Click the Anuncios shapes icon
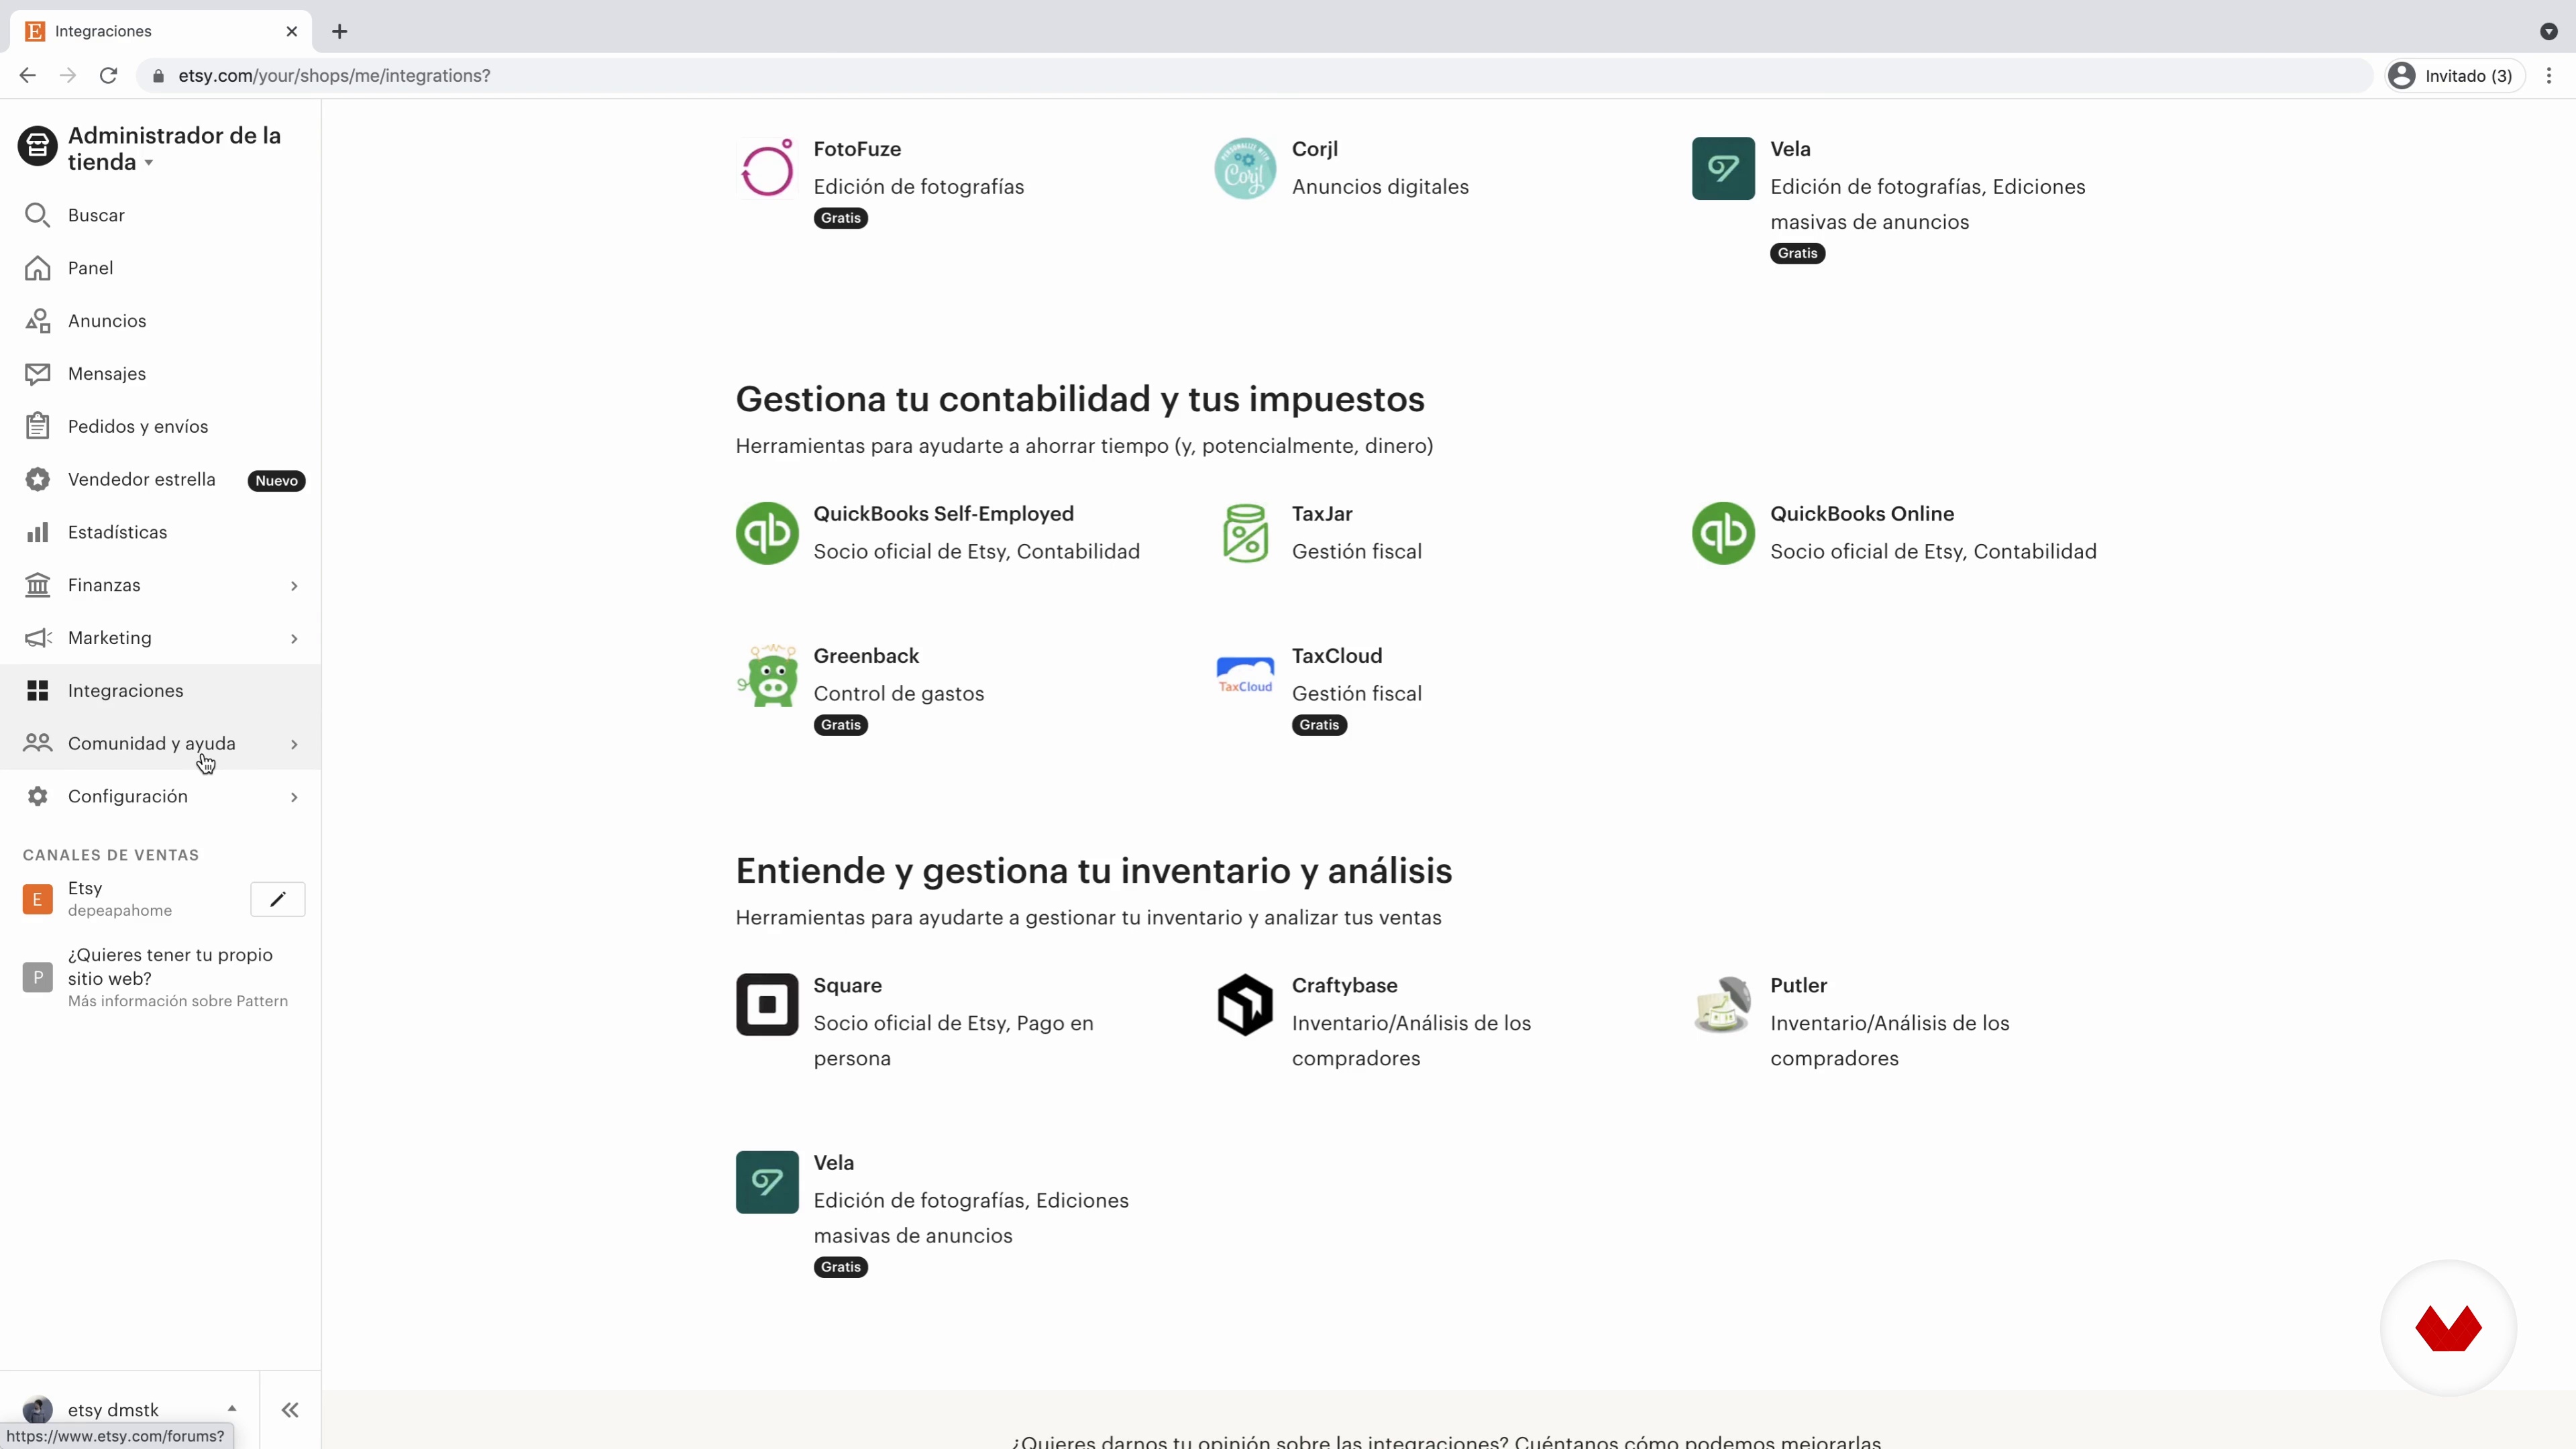2576x1449 pixels. [37, 321]
